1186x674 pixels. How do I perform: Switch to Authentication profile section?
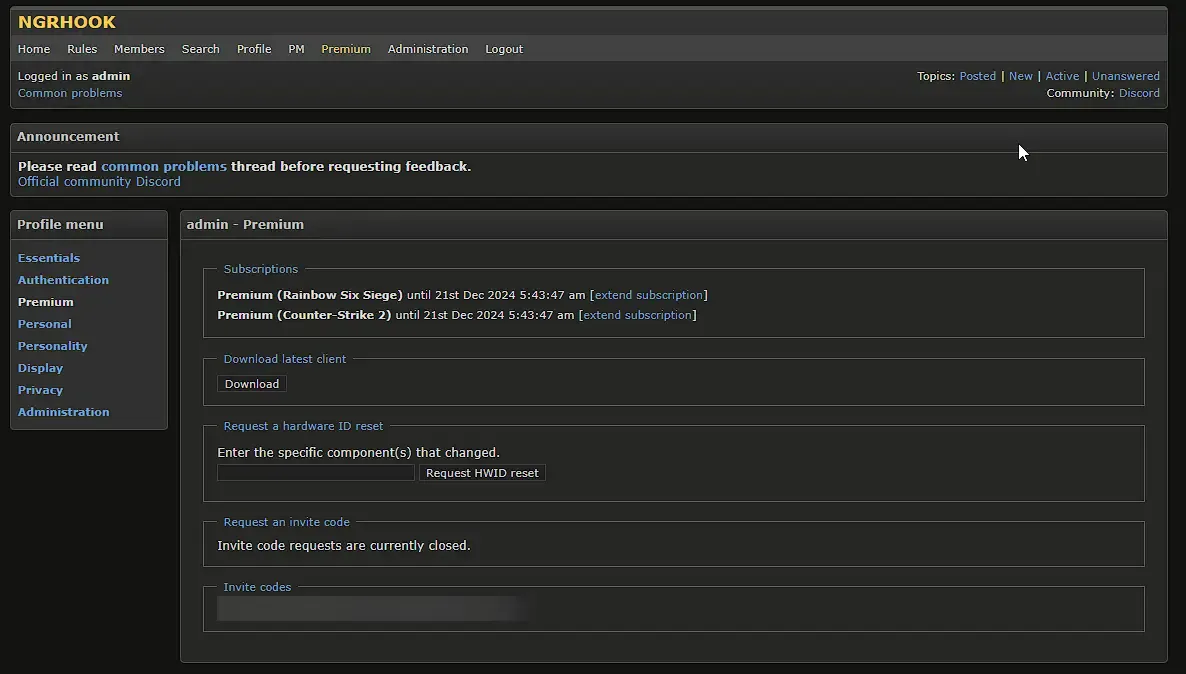pos(63,280)
